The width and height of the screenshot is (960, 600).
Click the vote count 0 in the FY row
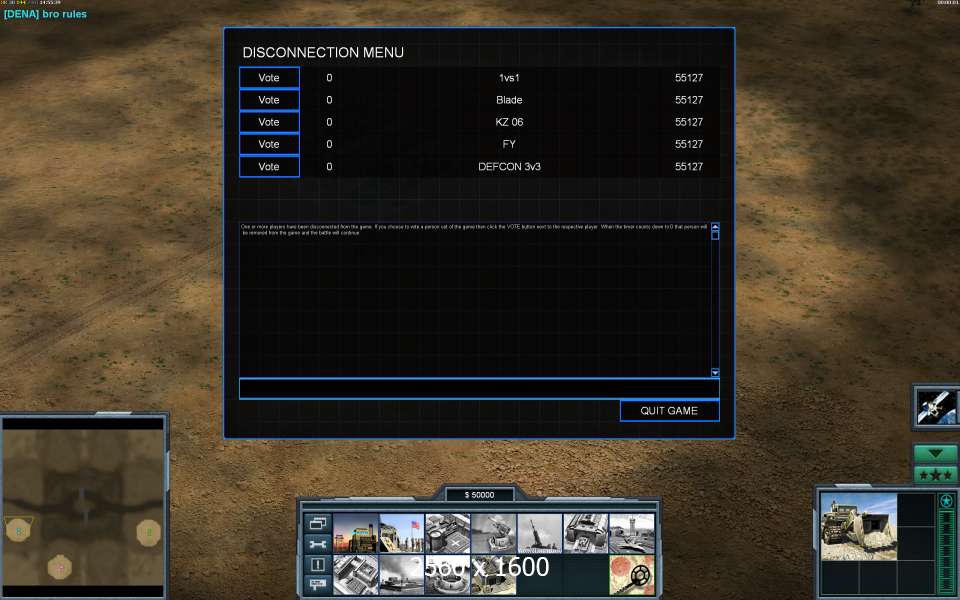point(329,144)
